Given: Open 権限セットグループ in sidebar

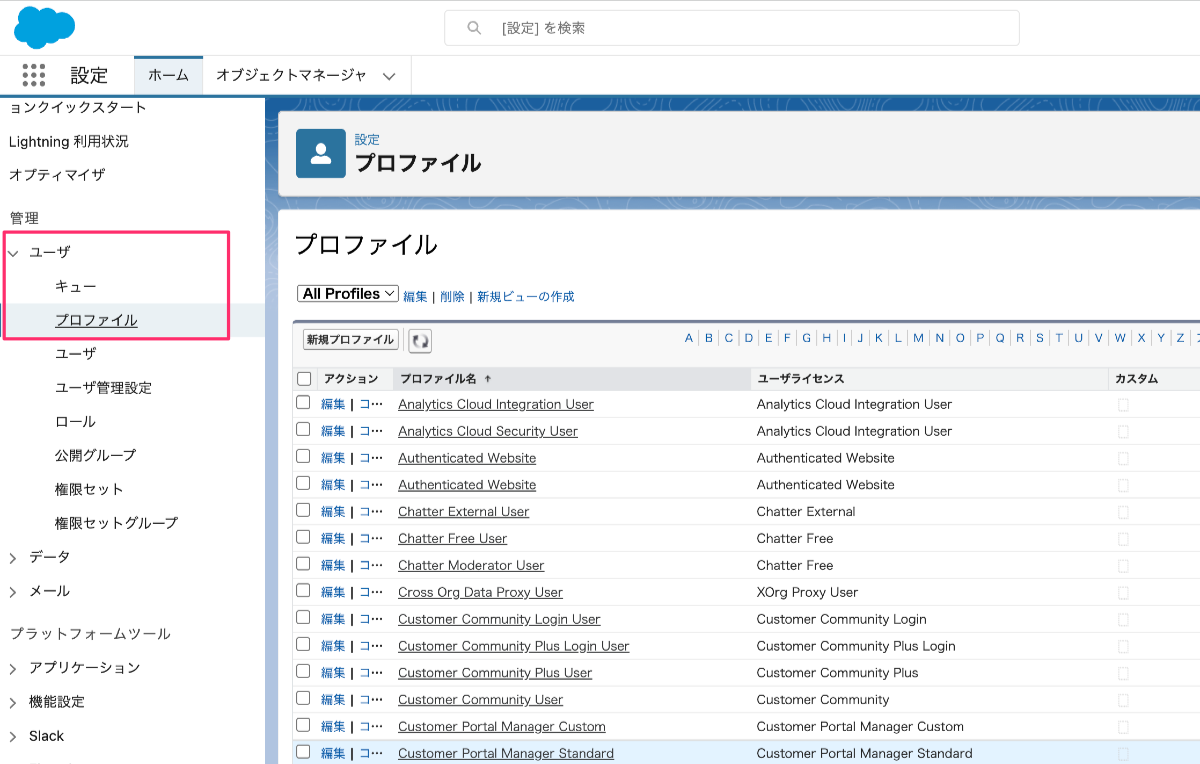Looking at the screenshot, I should (x=116, y=523).
